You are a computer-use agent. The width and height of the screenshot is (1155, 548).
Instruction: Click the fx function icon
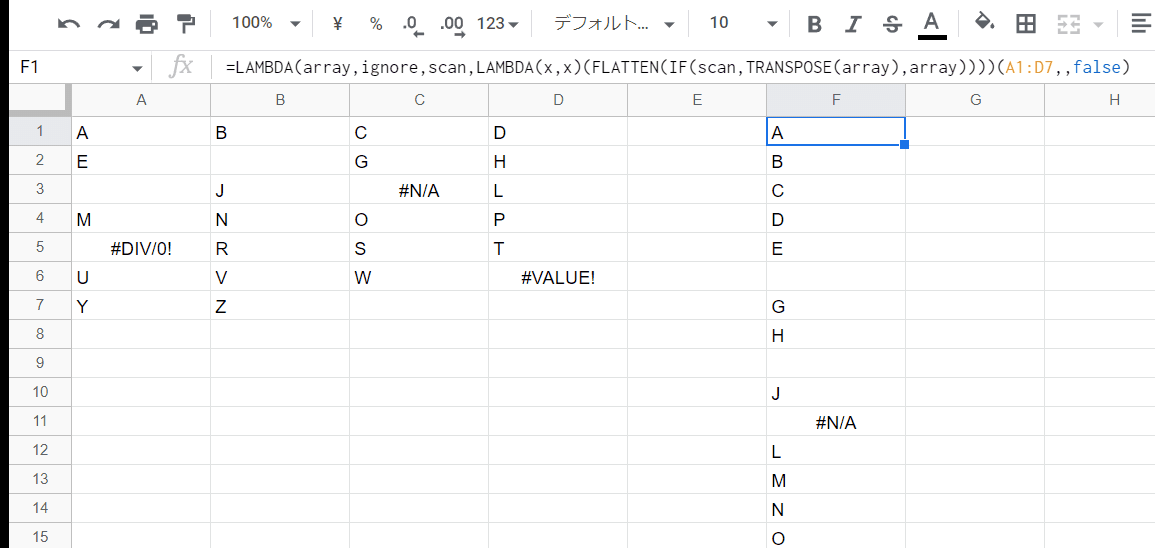[180, 67]
